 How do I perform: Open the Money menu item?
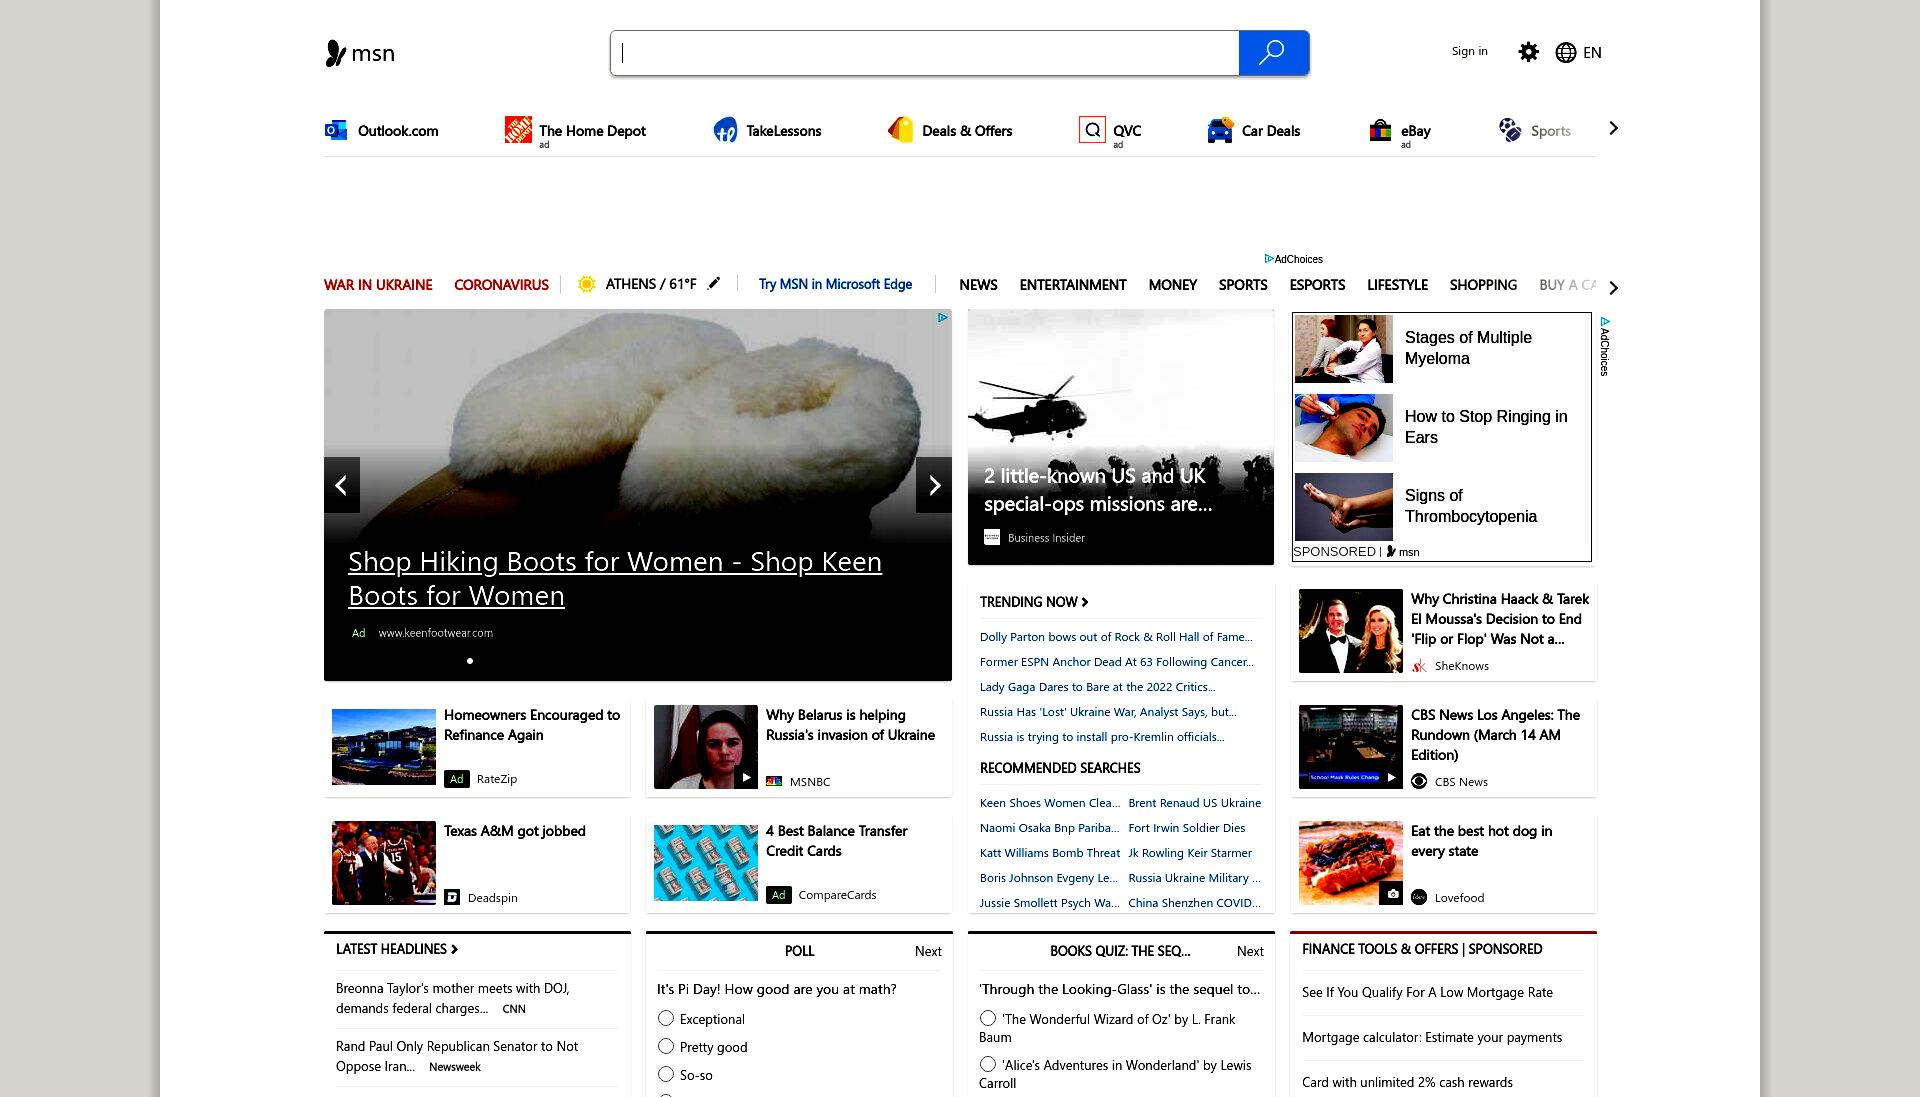tap(1172, 285)
